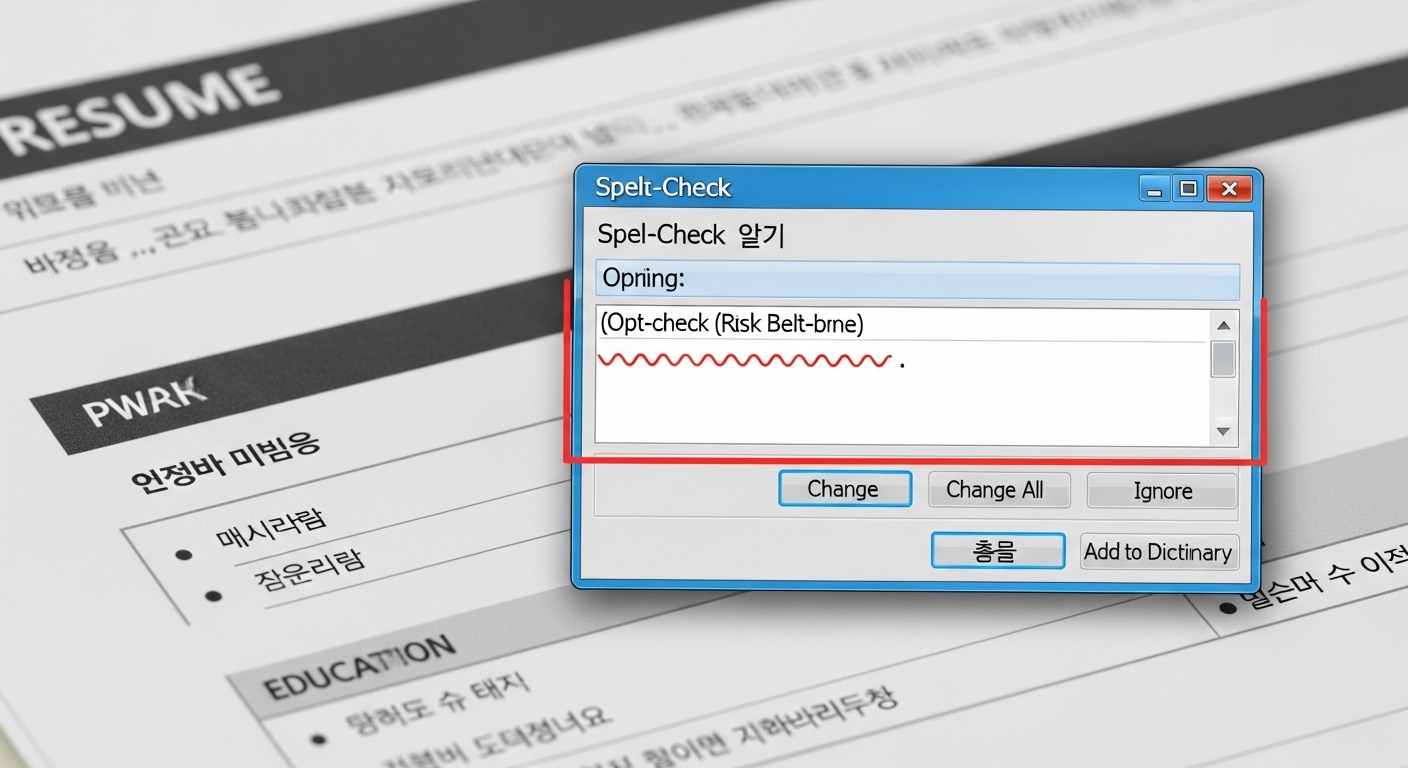Image resolution: width=1408 pixels, height=768 pixels.
Task: Click the Add to Dictinary button
Action: point(1158,552)
